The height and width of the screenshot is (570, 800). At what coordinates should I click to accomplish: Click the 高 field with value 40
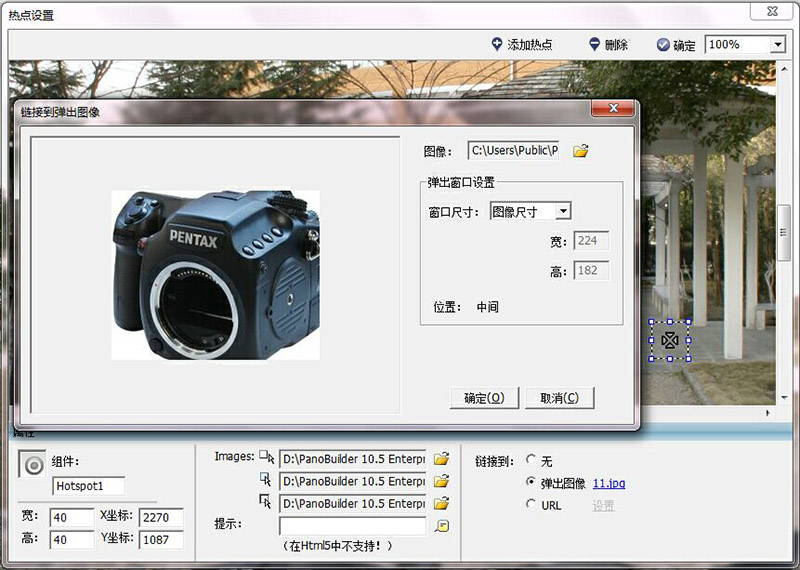coord(72,540)
